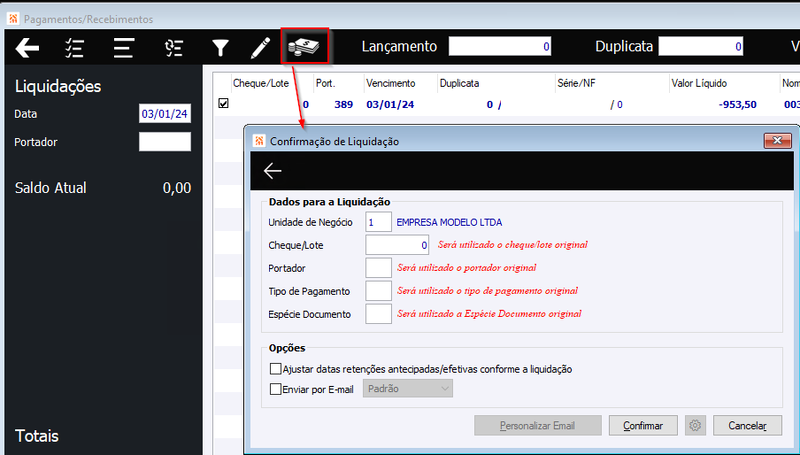Open the Padrão email template dropdown

point(408,389)
